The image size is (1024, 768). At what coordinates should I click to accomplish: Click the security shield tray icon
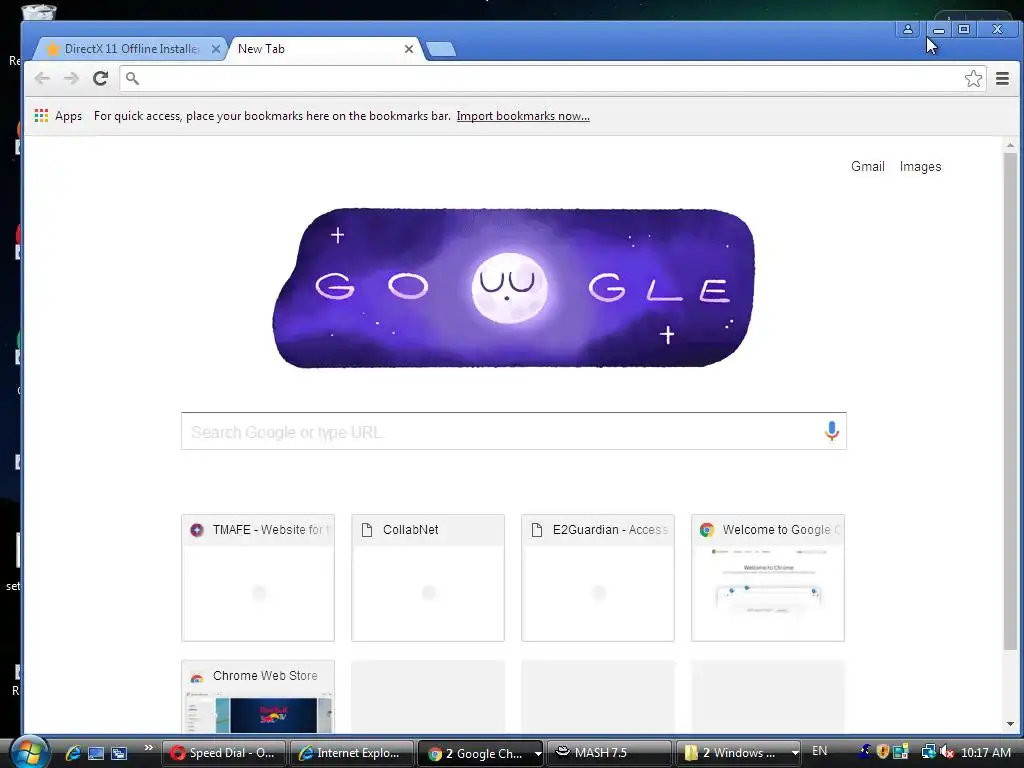882,752
